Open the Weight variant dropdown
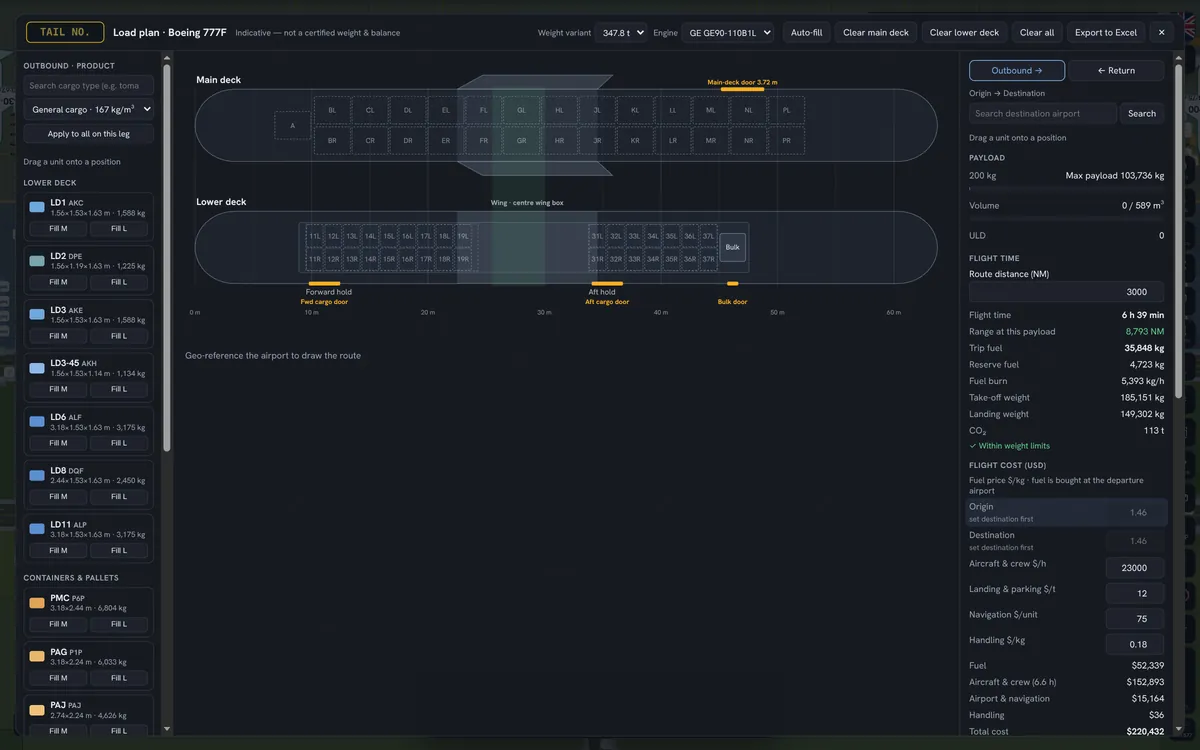Screen dimensions: 1200x750 click(622, 32)
